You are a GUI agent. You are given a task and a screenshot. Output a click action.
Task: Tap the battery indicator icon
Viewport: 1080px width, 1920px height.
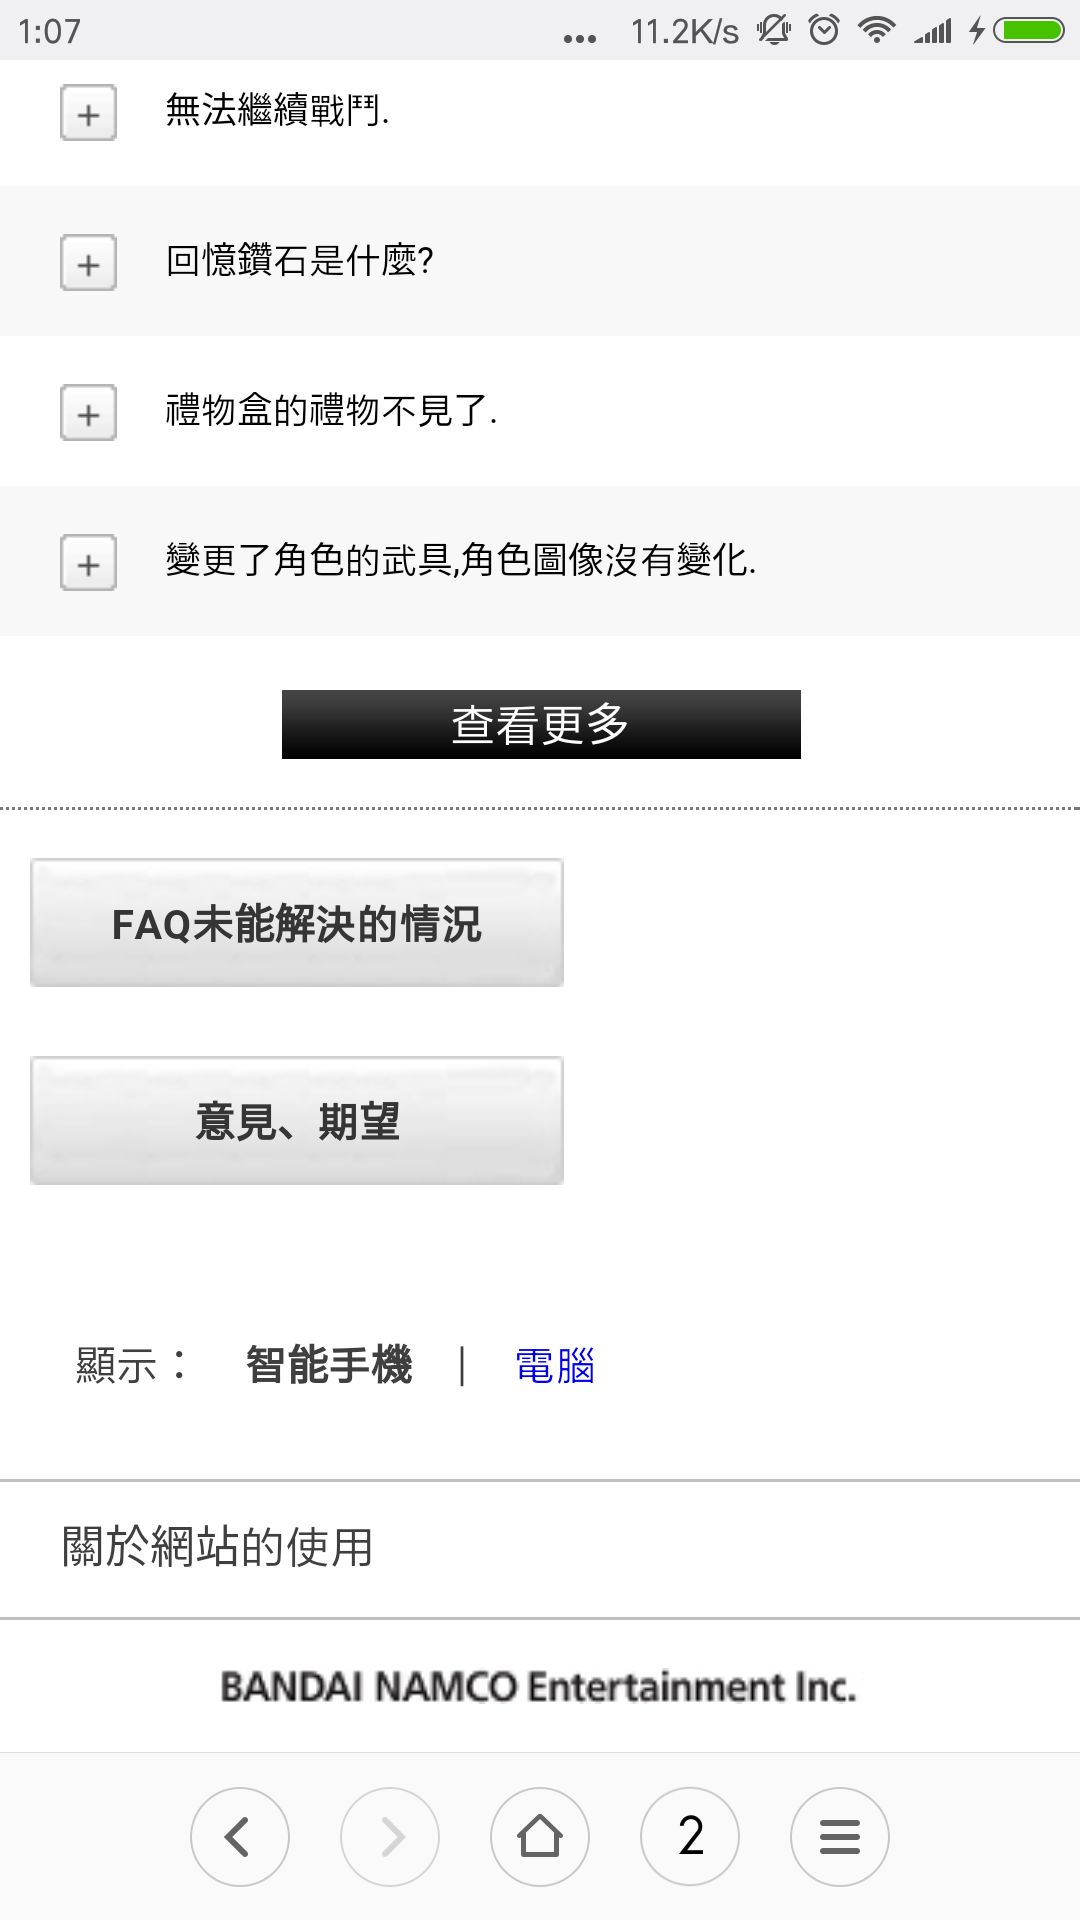pyautogui.click(x=1029, y=30)
